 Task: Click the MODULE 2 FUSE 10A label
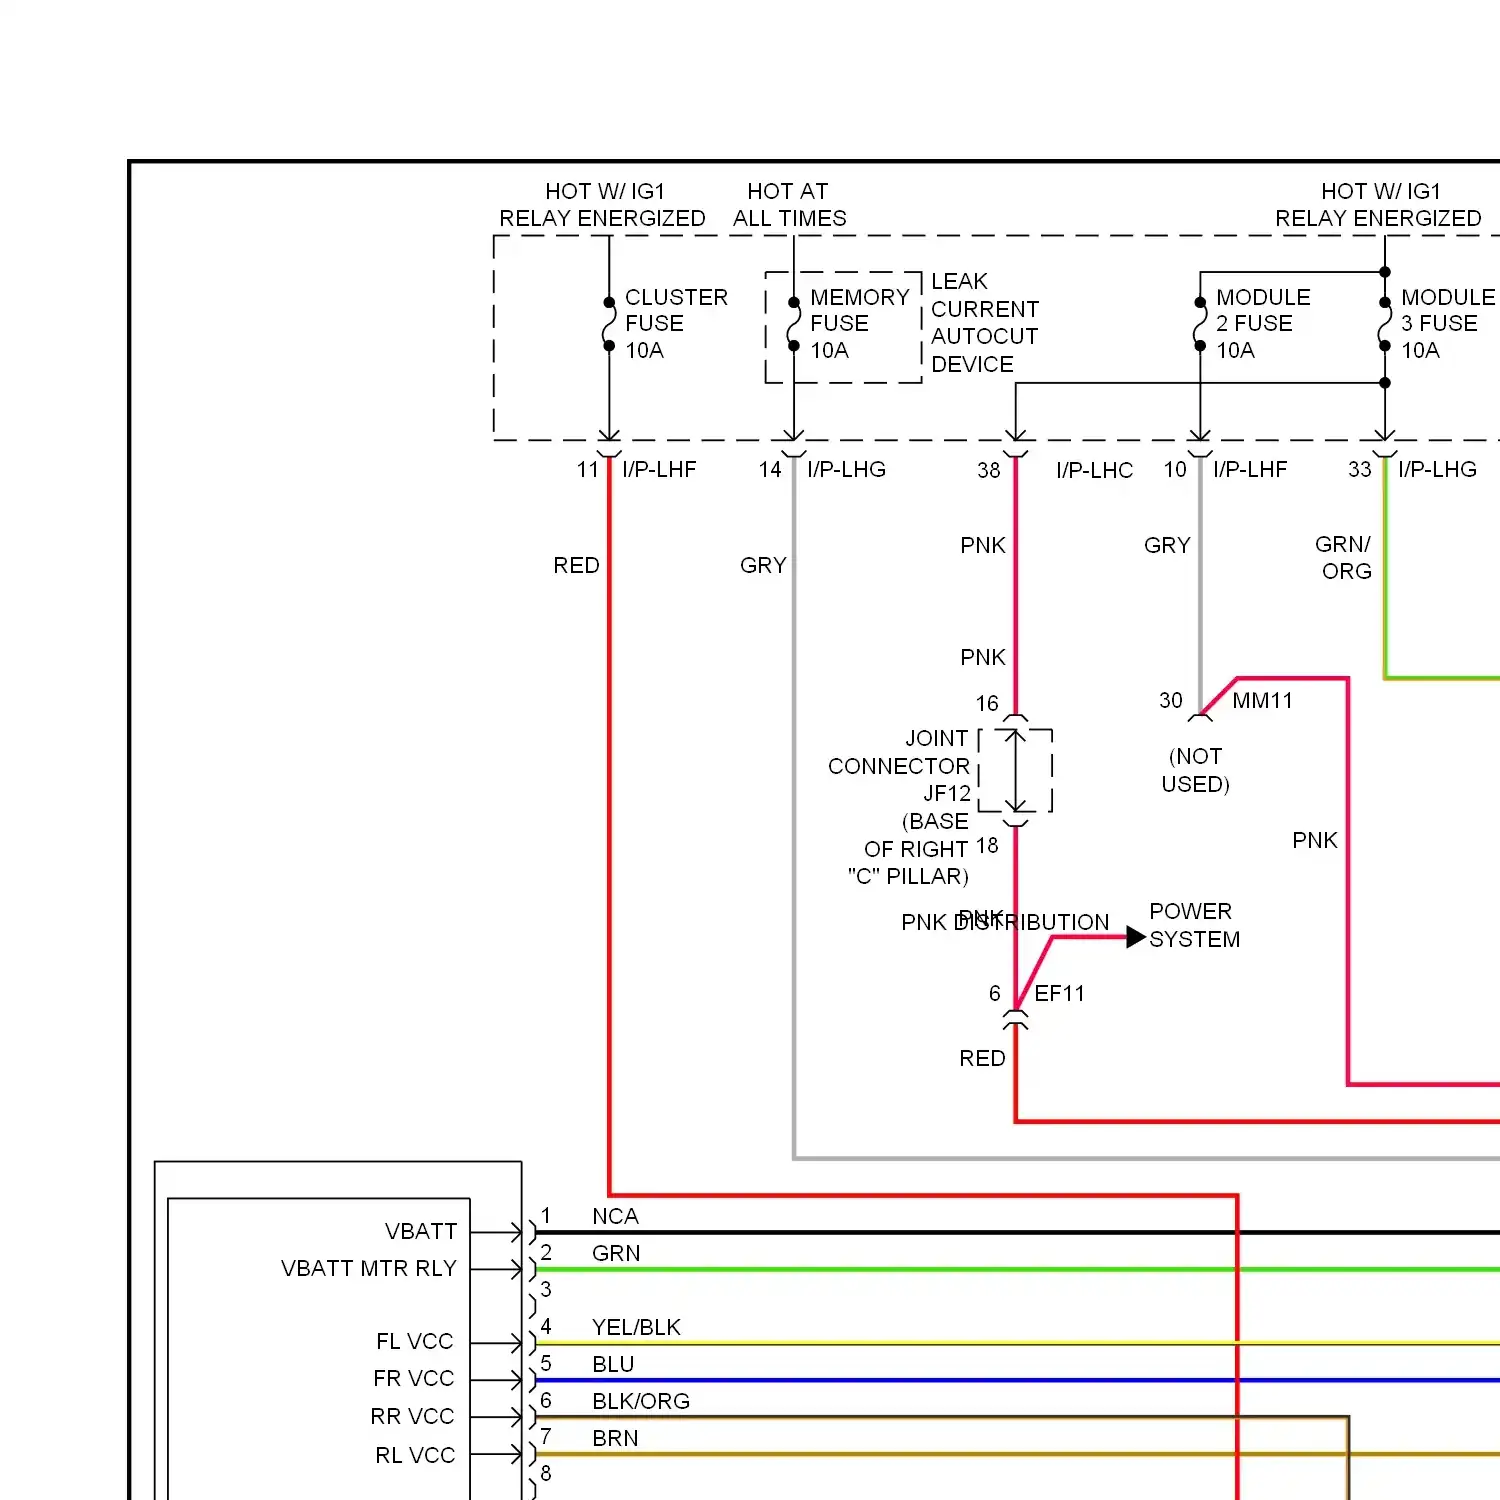tap(1263, 324)
